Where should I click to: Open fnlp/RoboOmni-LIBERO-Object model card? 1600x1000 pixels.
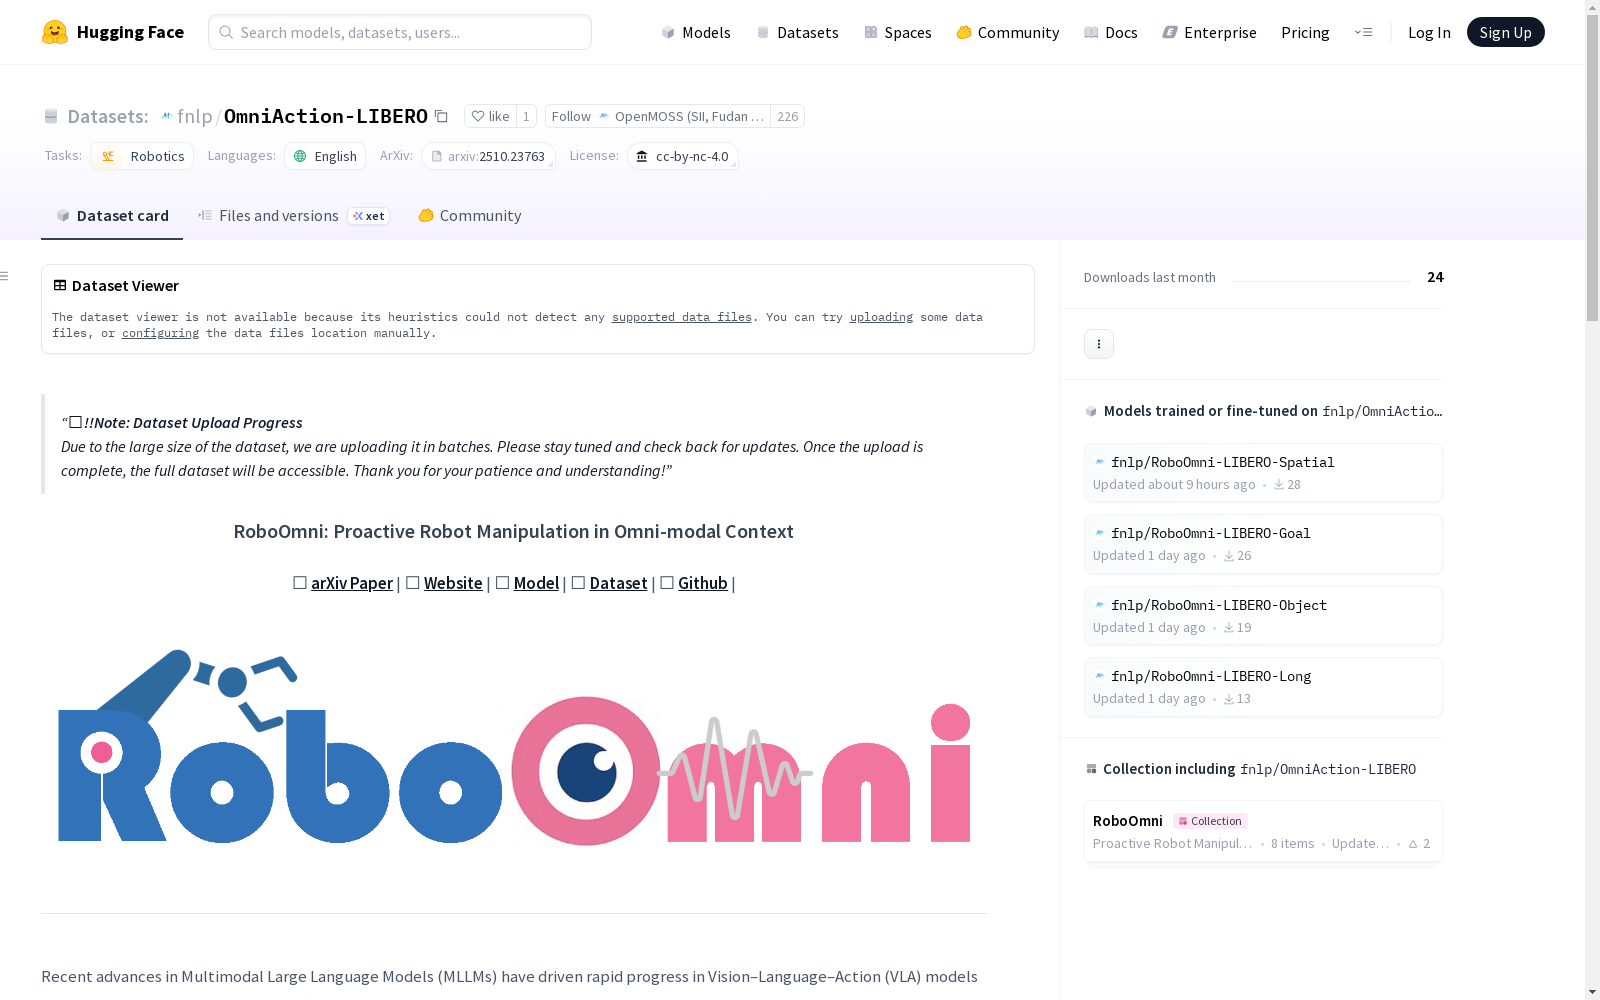click(1263, 616)
